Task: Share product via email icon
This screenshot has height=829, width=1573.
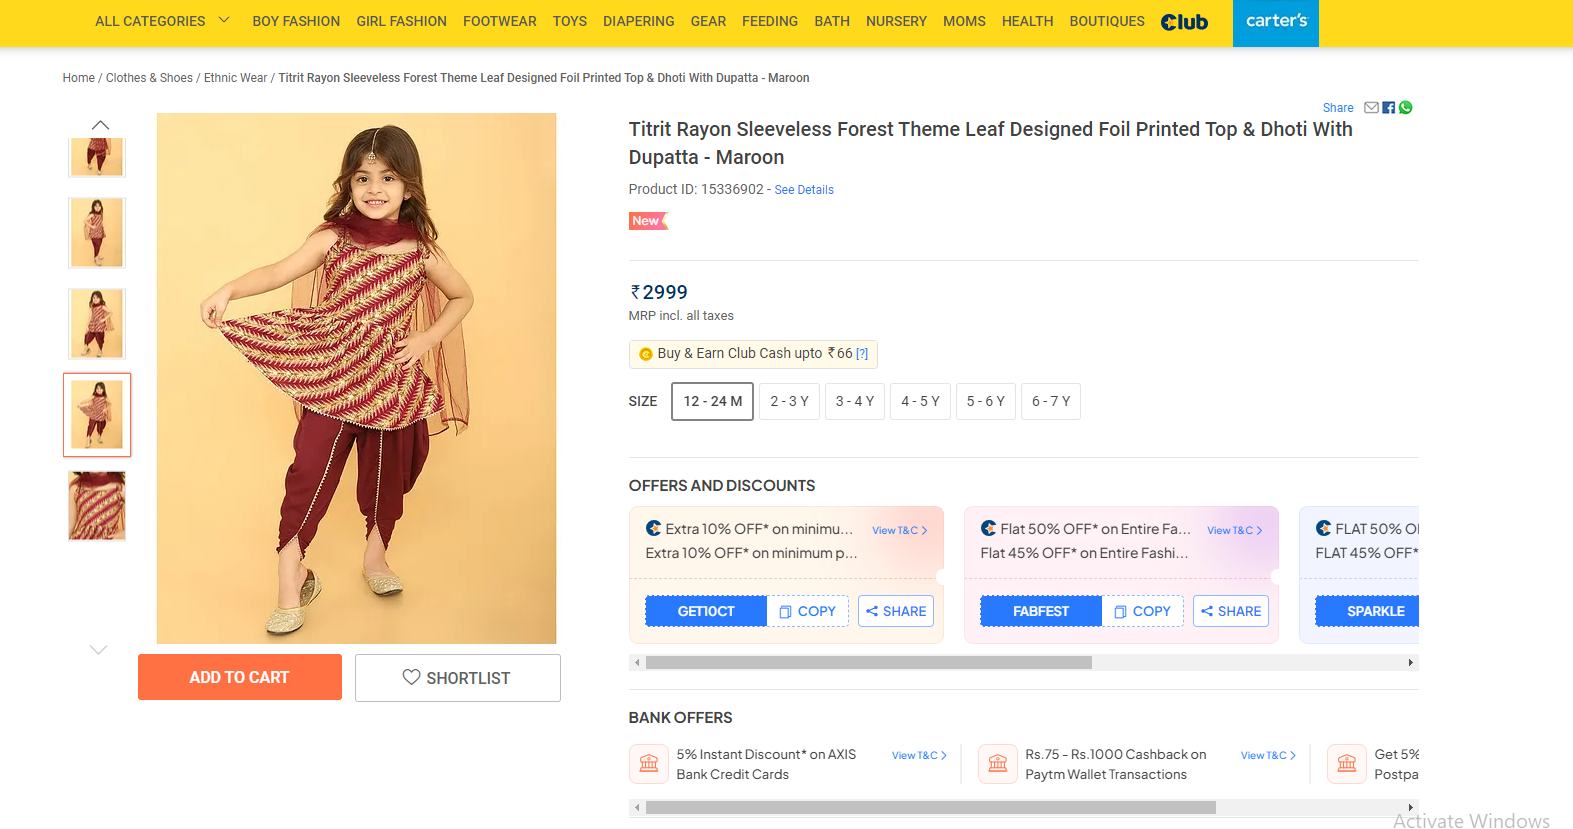Action: pyautogui.click(x=1371, y=108)
